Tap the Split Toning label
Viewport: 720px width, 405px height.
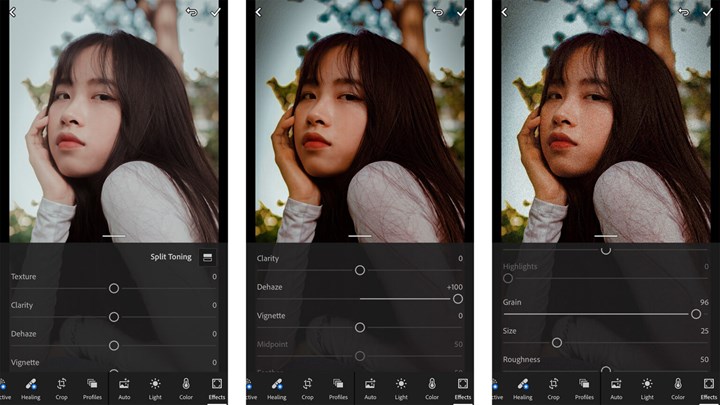point(171,257)
